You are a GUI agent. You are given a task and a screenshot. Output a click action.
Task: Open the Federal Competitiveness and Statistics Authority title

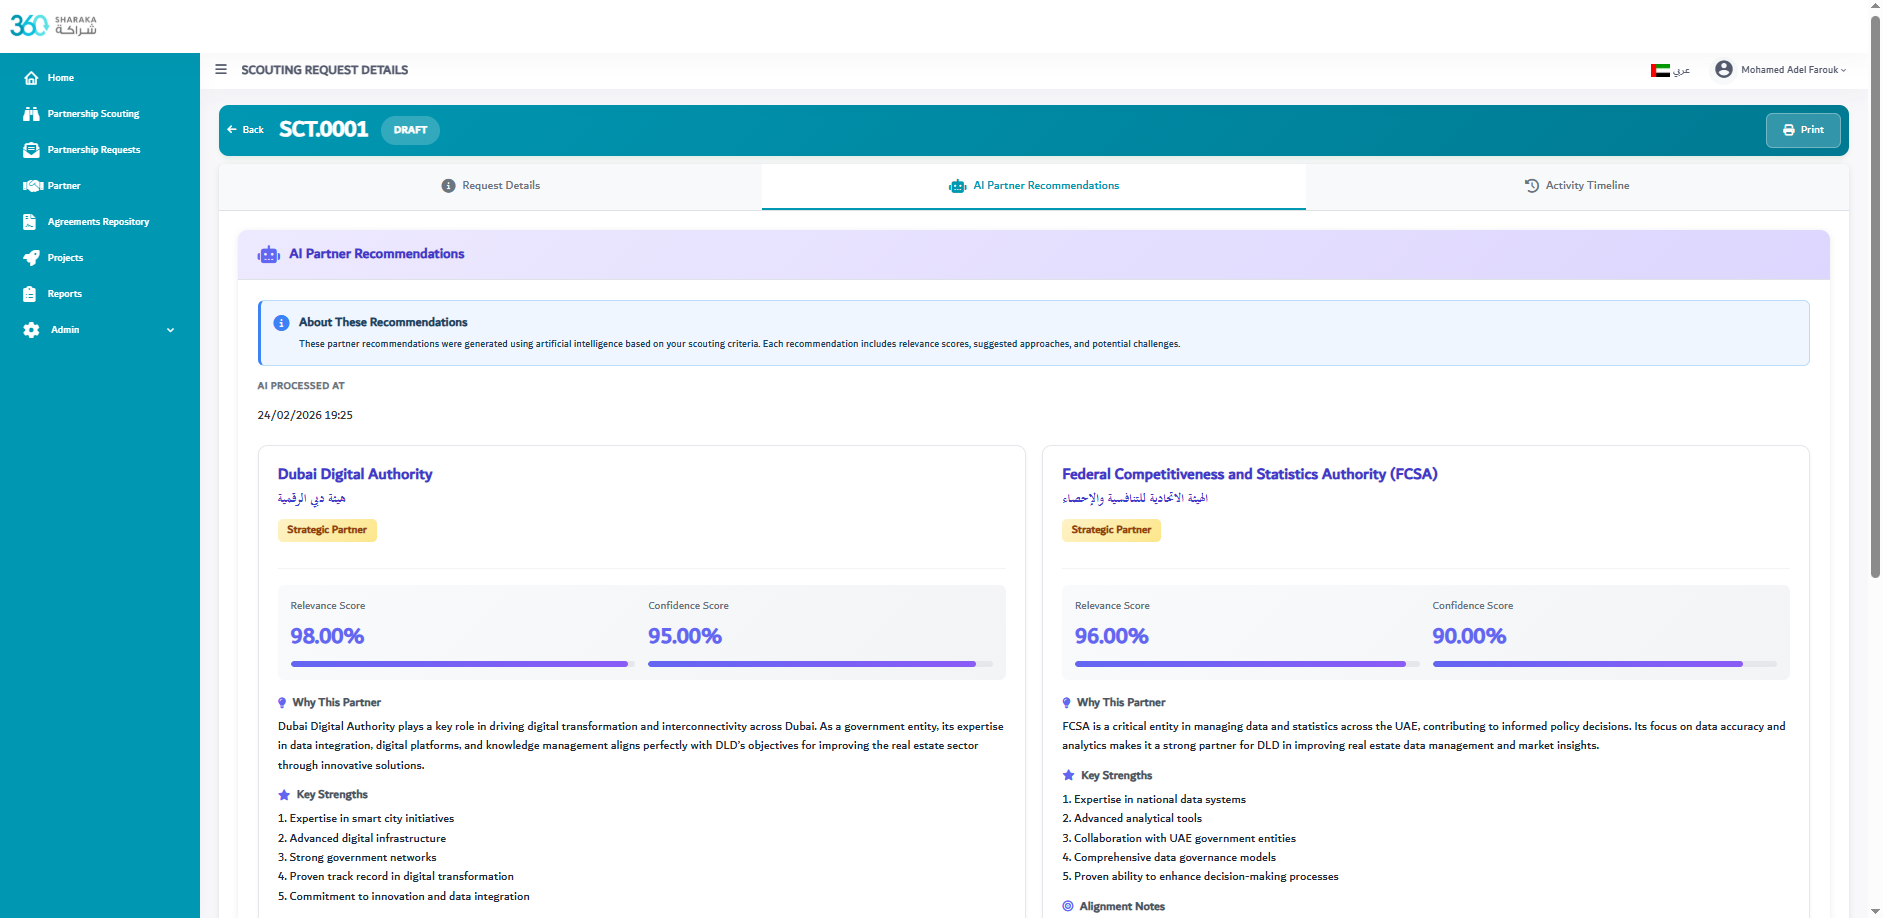click(x=1250, y=474)
